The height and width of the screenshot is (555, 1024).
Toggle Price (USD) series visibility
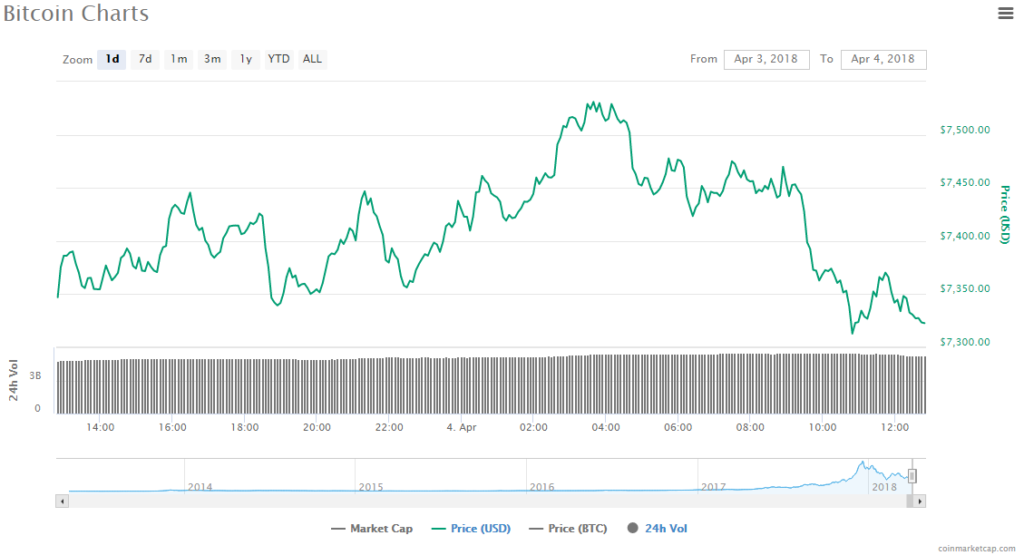tap(470, 528)
